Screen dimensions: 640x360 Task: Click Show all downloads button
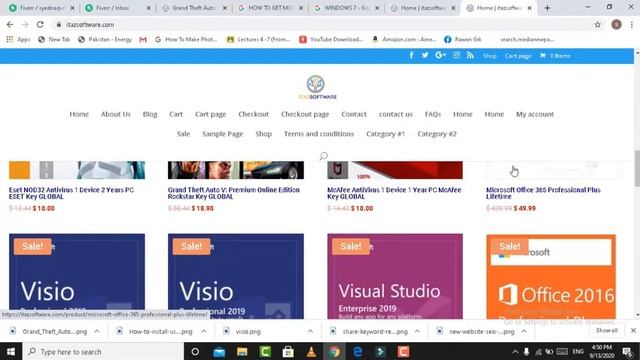tap(607, 331)
